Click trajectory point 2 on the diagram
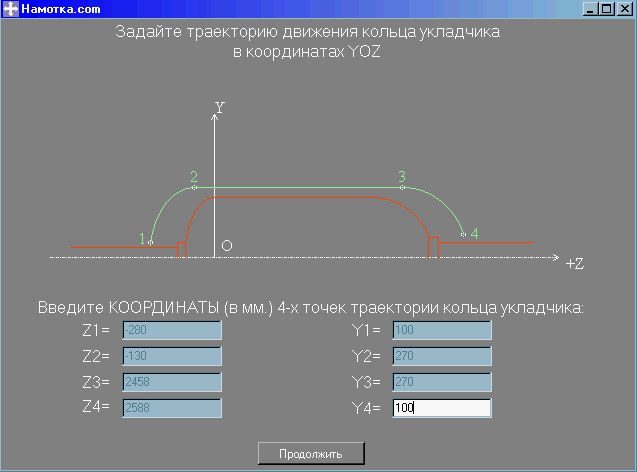The height and width of the screenshot is (472, 637). (x=194, y=188)
